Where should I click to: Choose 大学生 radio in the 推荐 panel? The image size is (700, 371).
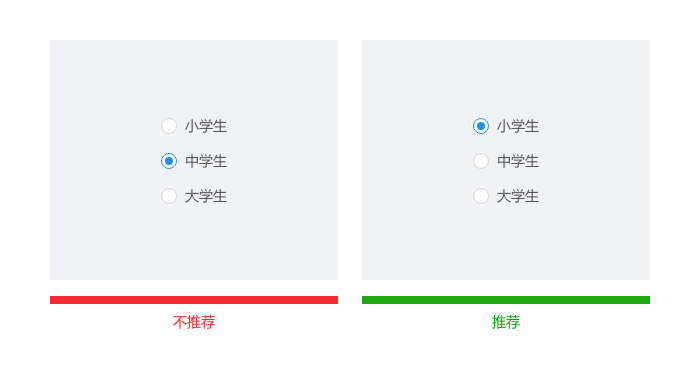[x=481, y=196]
